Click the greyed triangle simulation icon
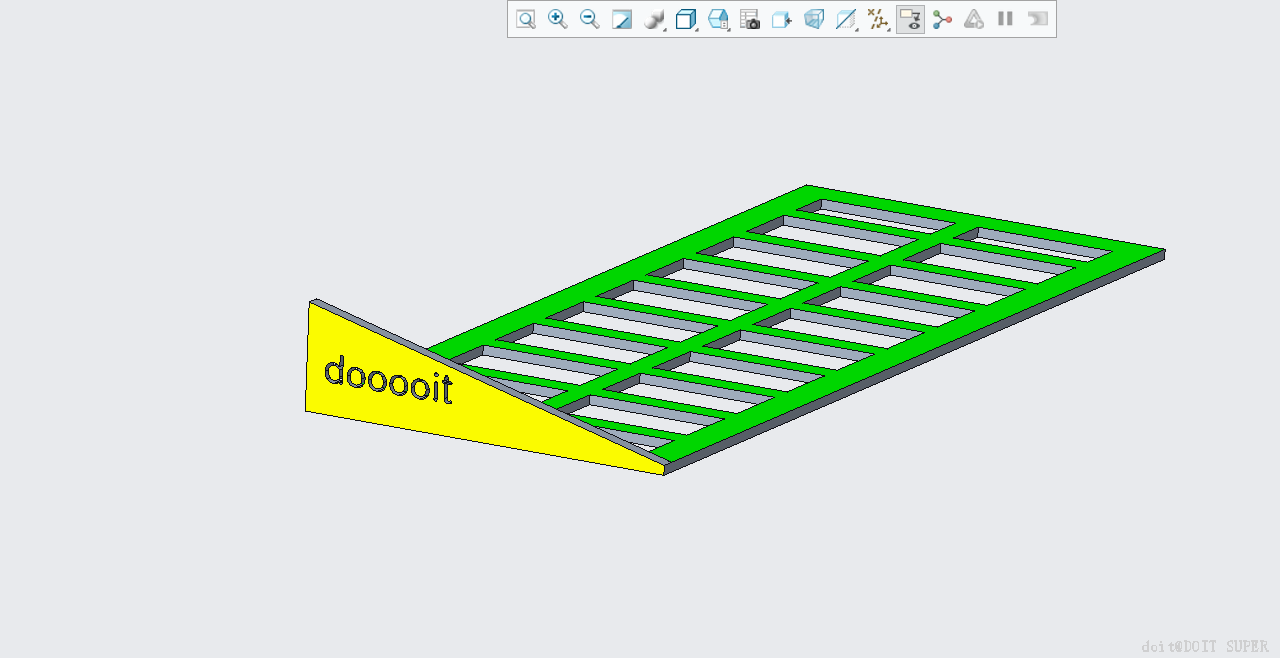The image size is (1280, 658). (974, 19)
